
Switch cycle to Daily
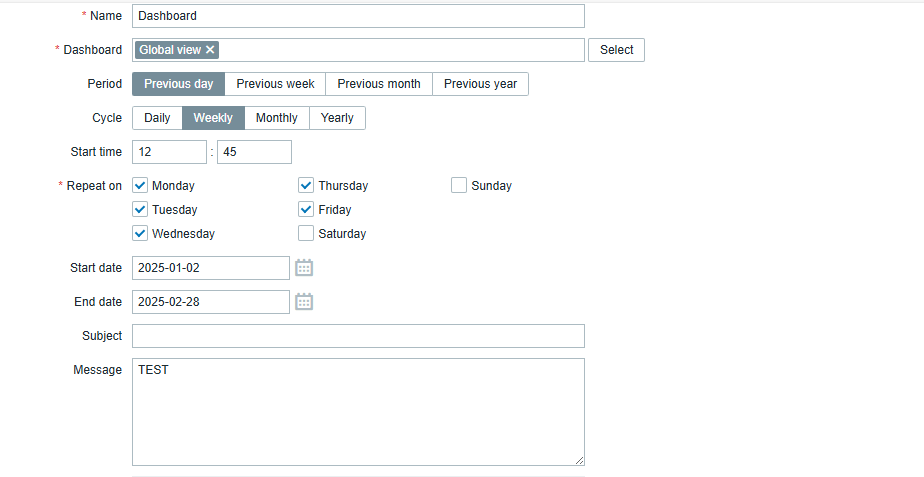coord(157,118)
